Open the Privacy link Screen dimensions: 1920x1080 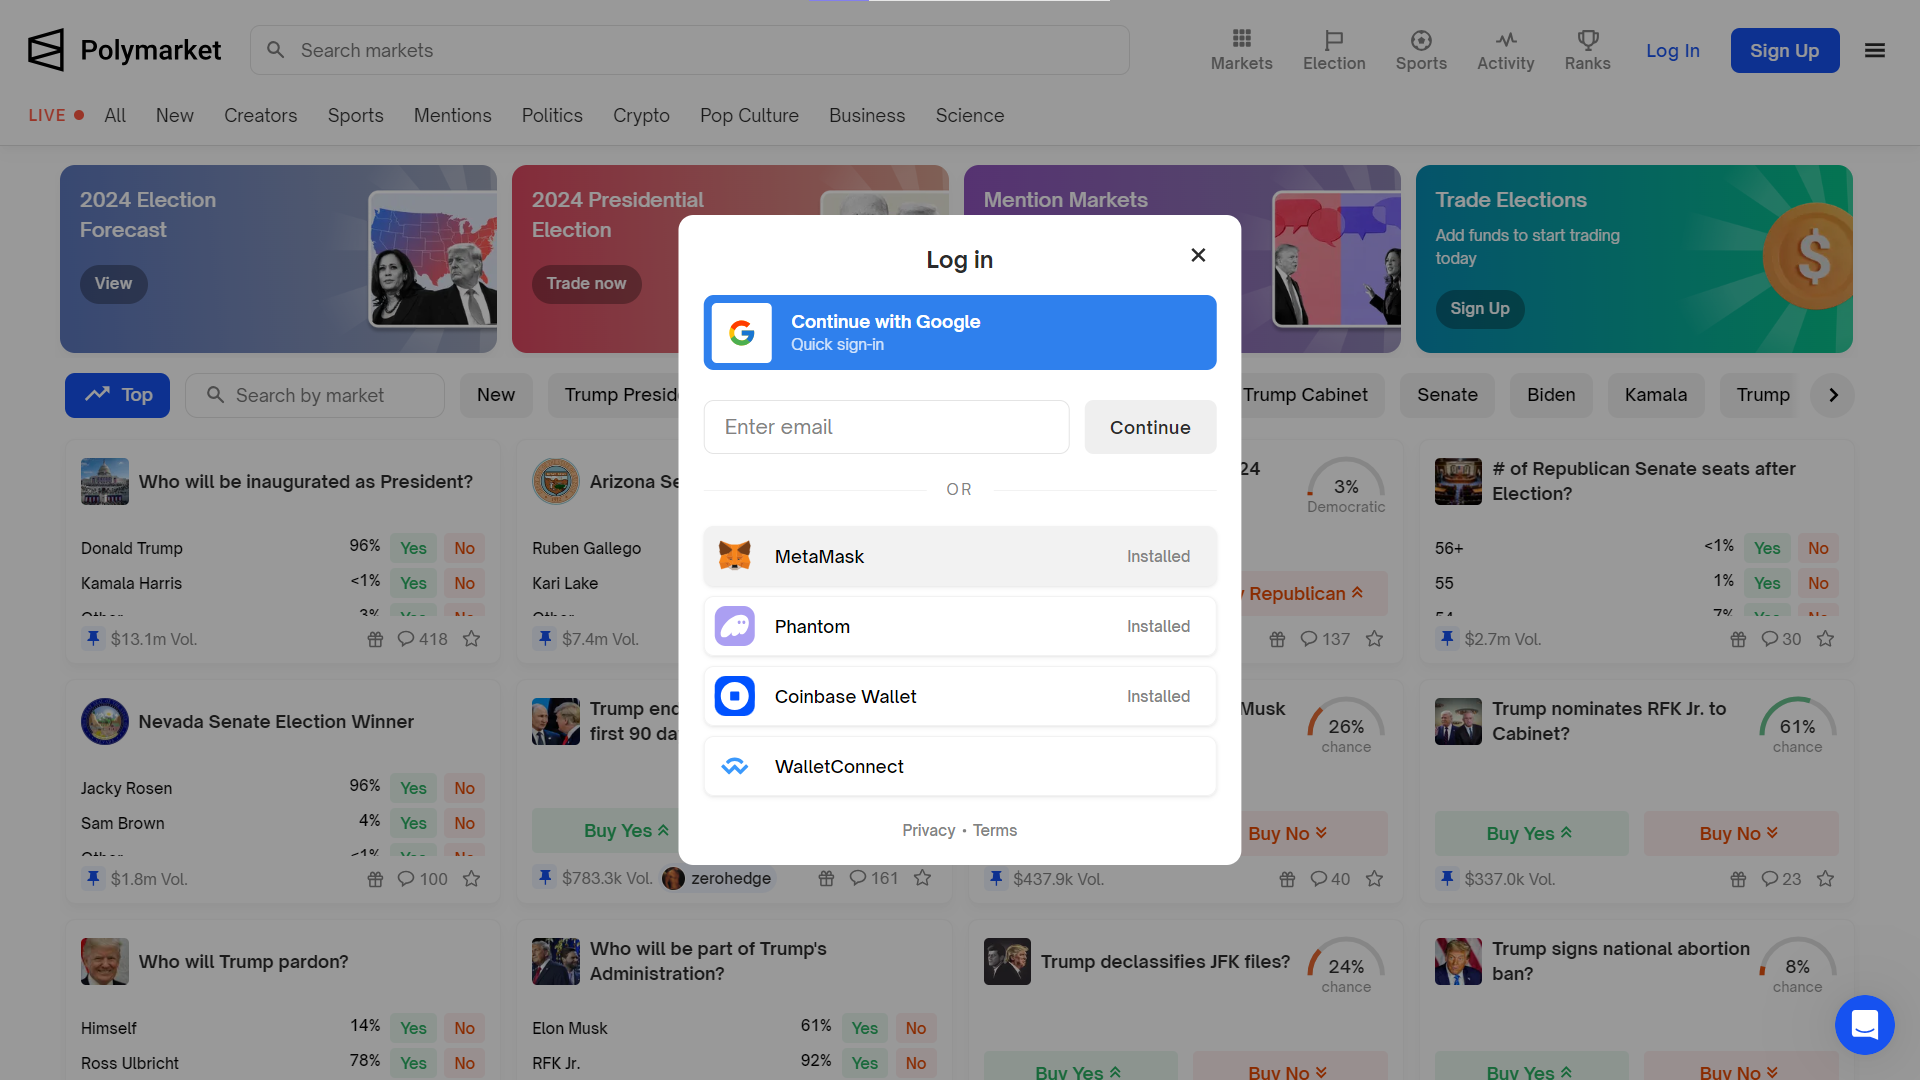click(x=928, y=830)
